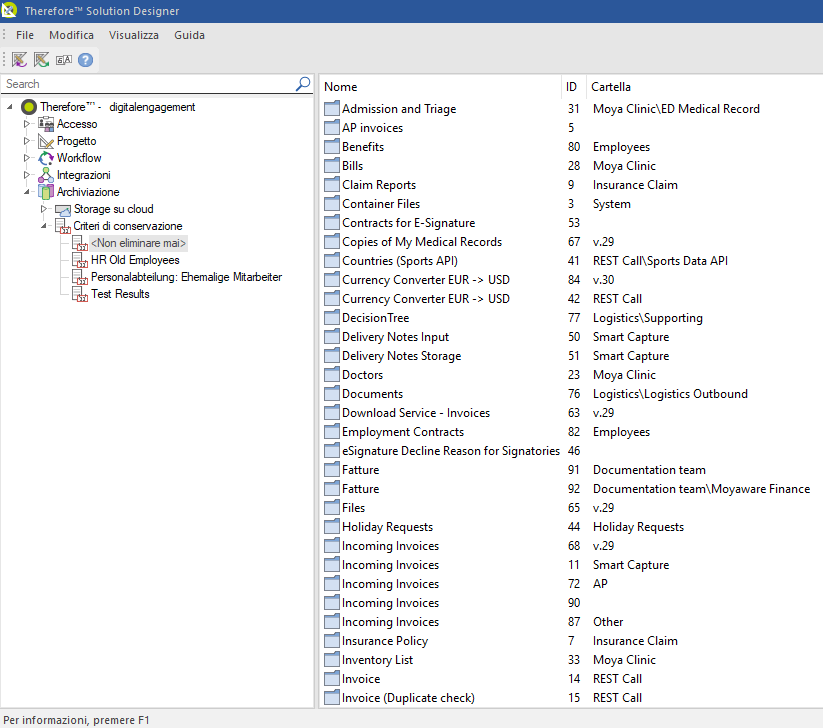Click the category icon beside Admission and Triage
Viewport: 823px width, 728px height.
[x=331, y=108]
